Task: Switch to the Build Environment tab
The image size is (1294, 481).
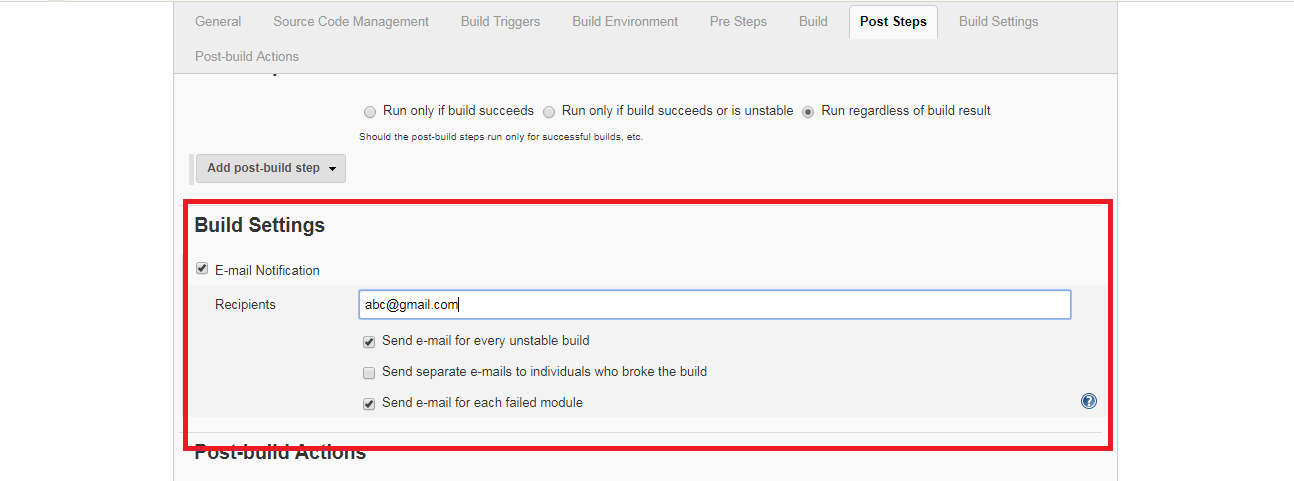Action: [625, 21]
